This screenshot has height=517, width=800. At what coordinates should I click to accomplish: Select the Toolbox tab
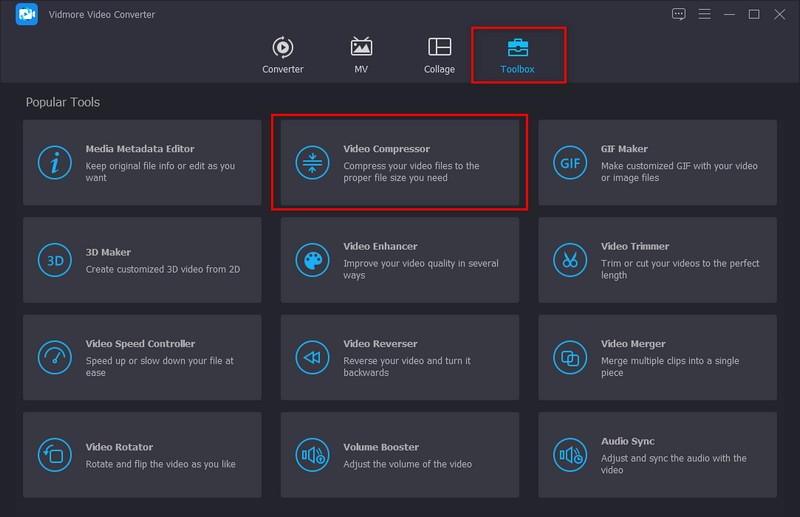point(518,55)
